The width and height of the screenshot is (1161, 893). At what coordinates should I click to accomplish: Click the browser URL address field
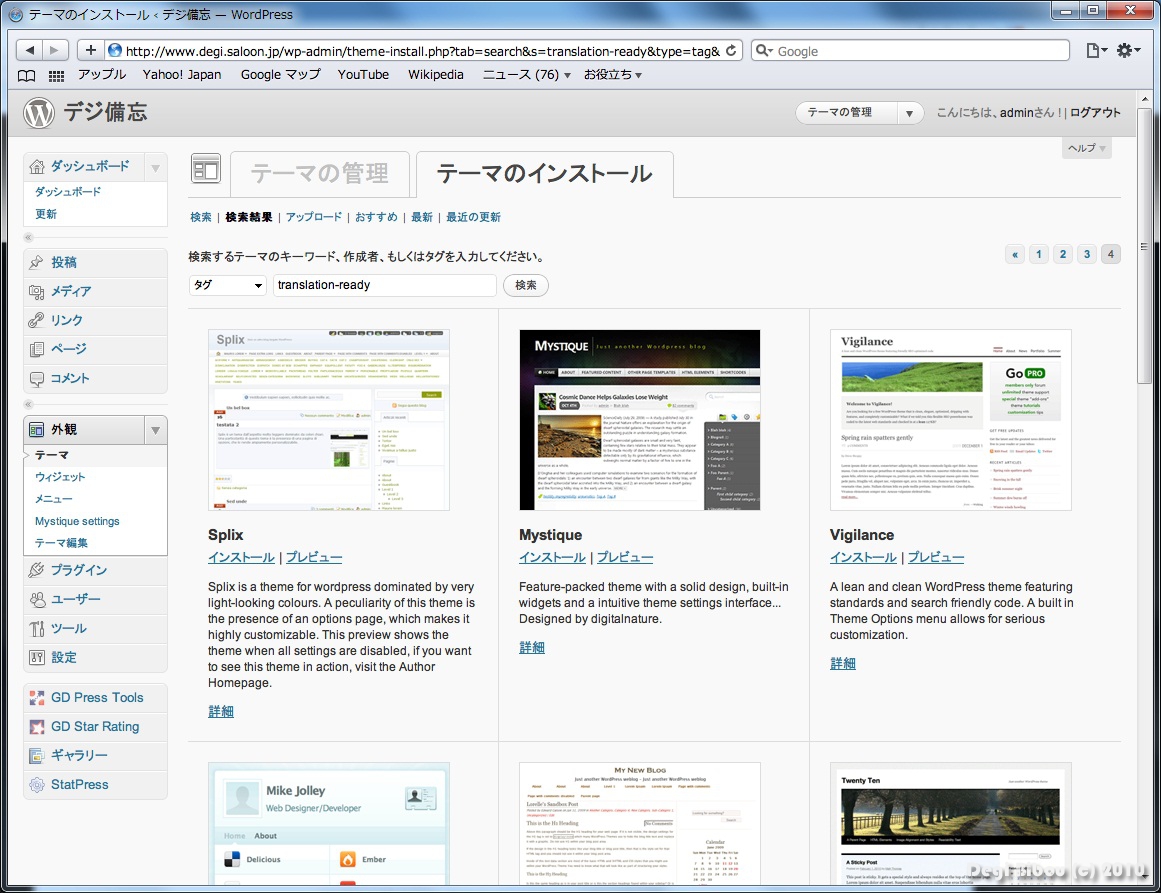[x=424, y=50]
